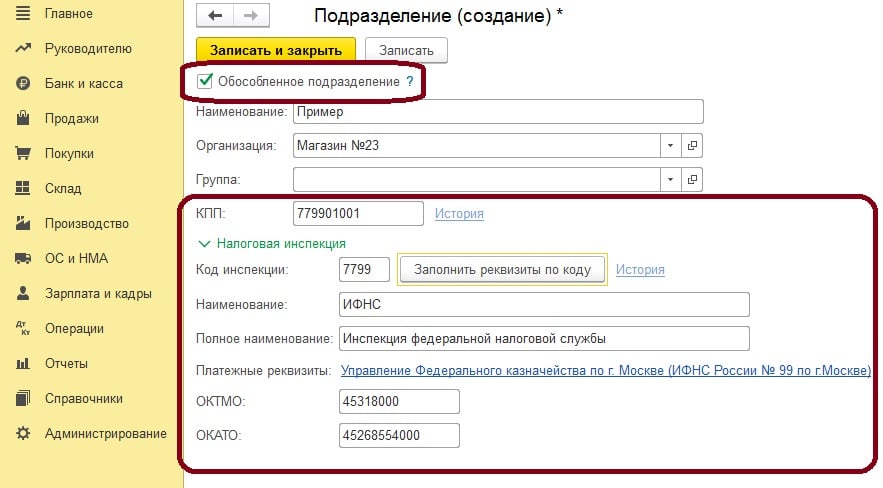Viewport: 883px width, 488px height.
Task: Click the back navigation arrow
Action: point(214,17)
